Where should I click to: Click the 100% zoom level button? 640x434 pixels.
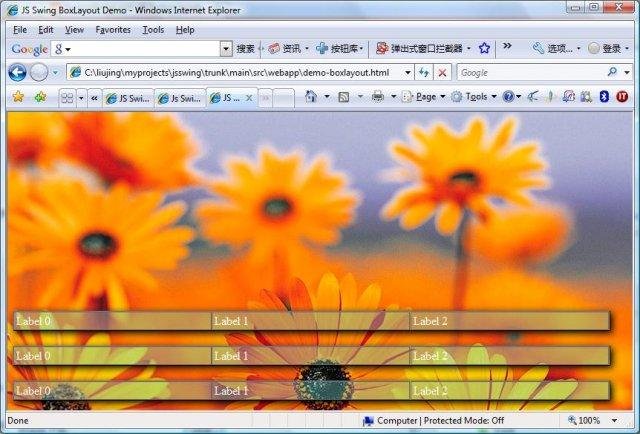(x=584, y=421)
